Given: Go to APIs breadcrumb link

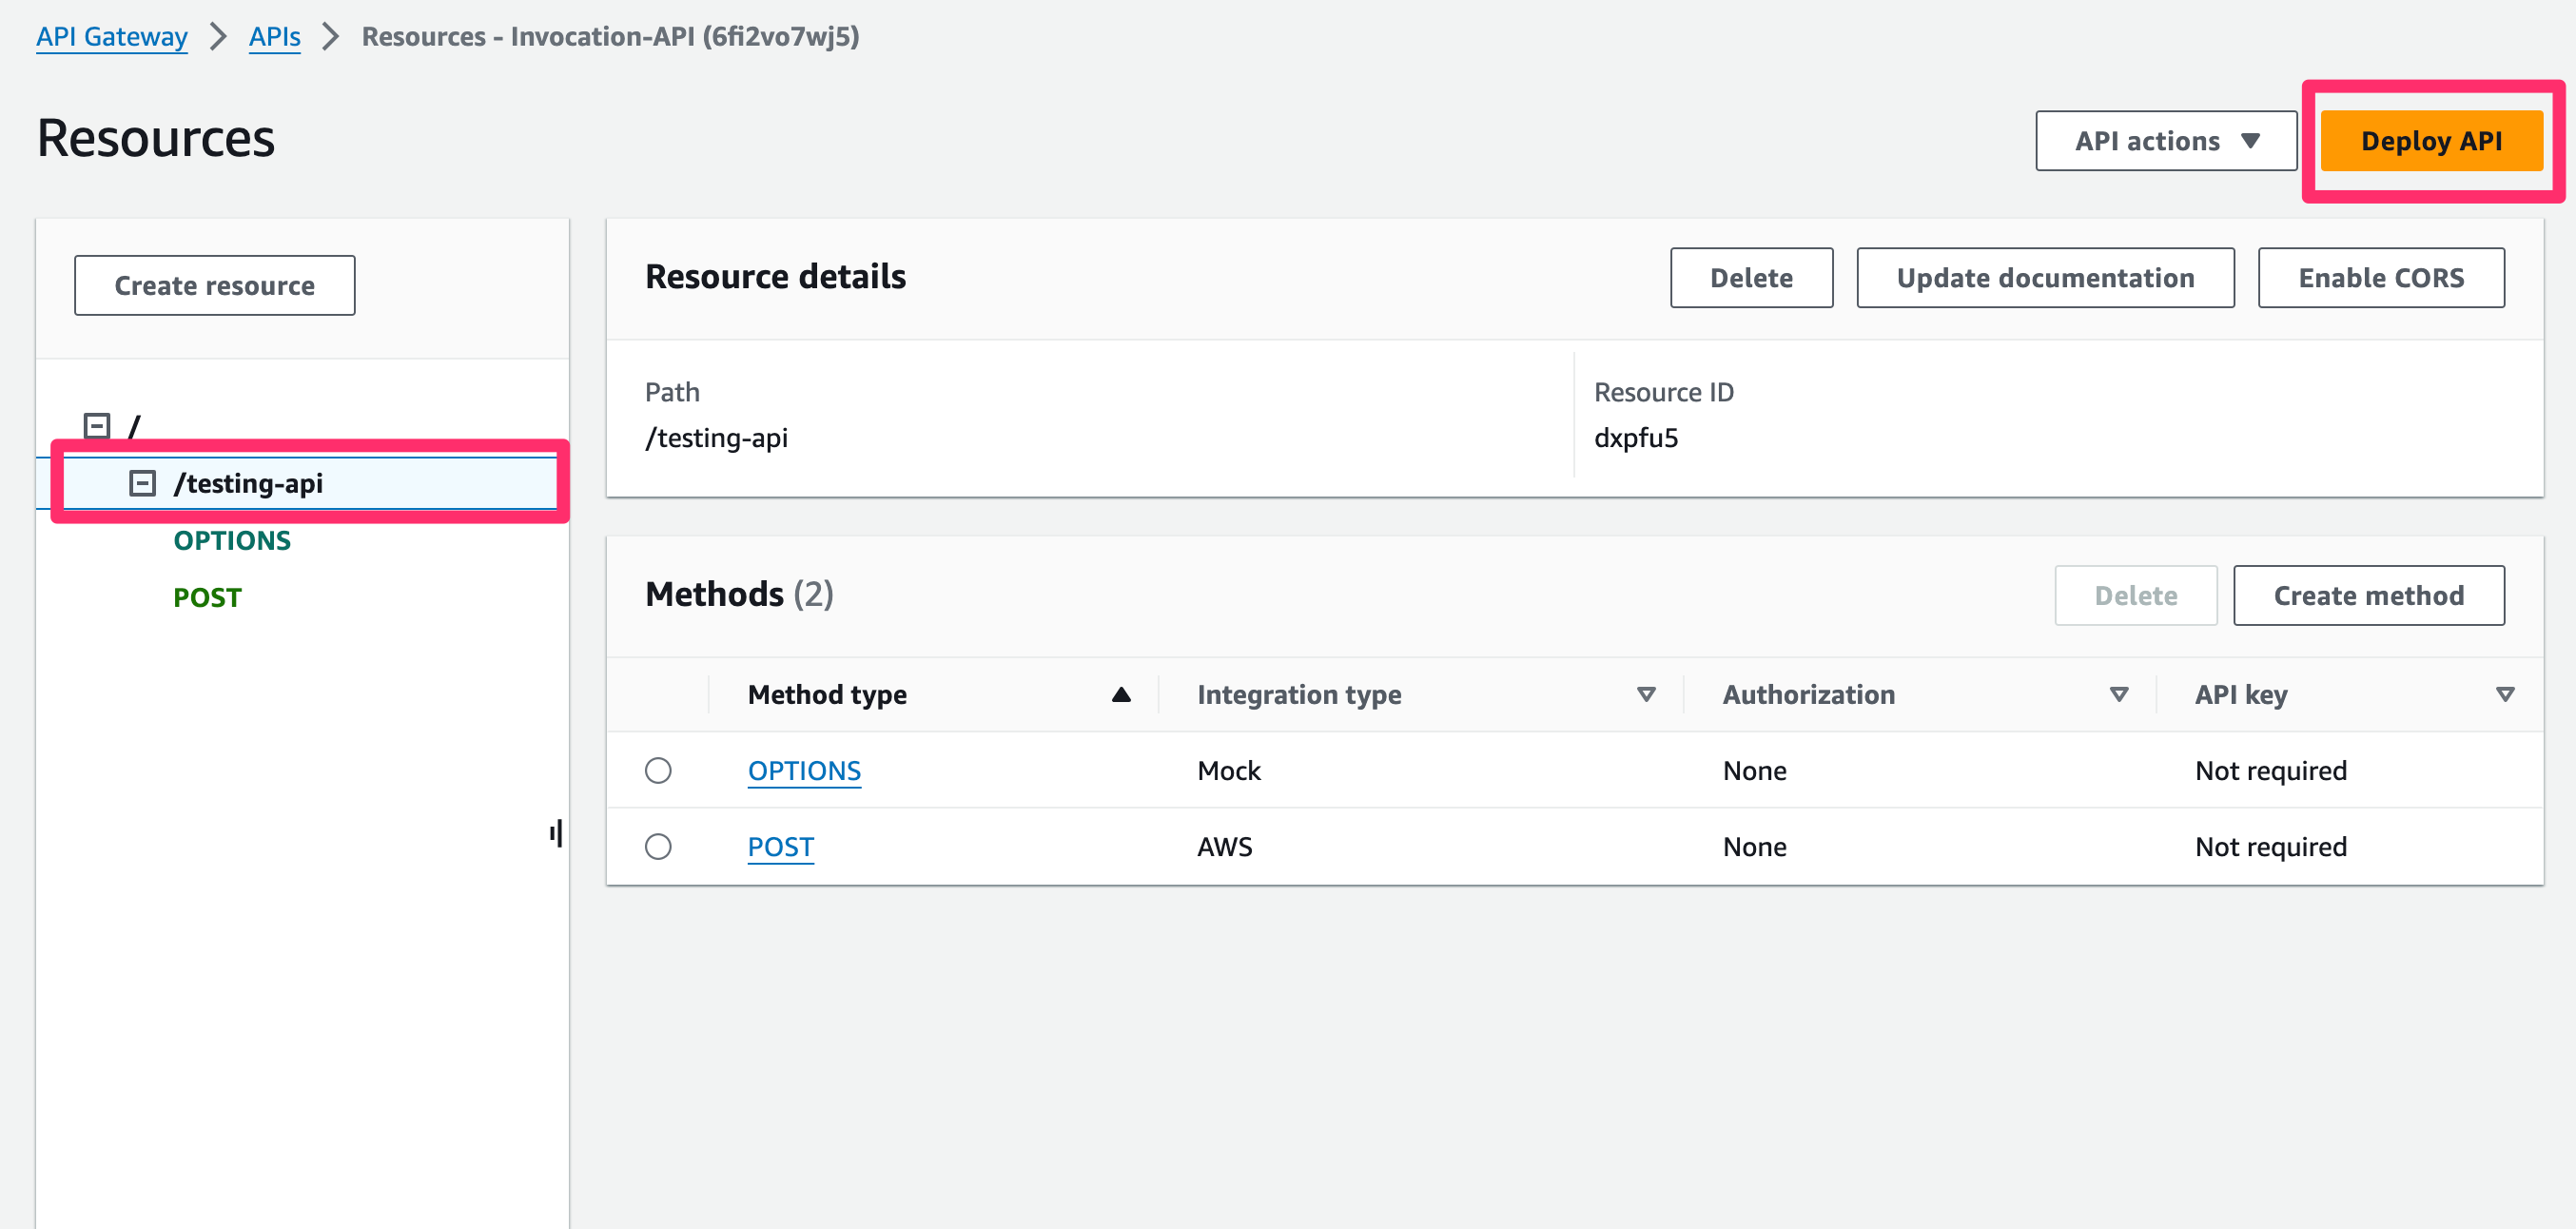Looking at the screenshot, I should point(274,37).
